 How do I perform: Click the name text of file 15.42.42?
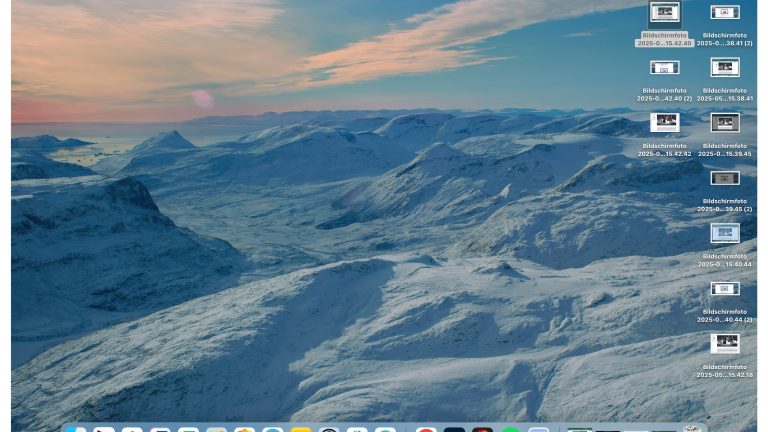[x=664, y=149]
